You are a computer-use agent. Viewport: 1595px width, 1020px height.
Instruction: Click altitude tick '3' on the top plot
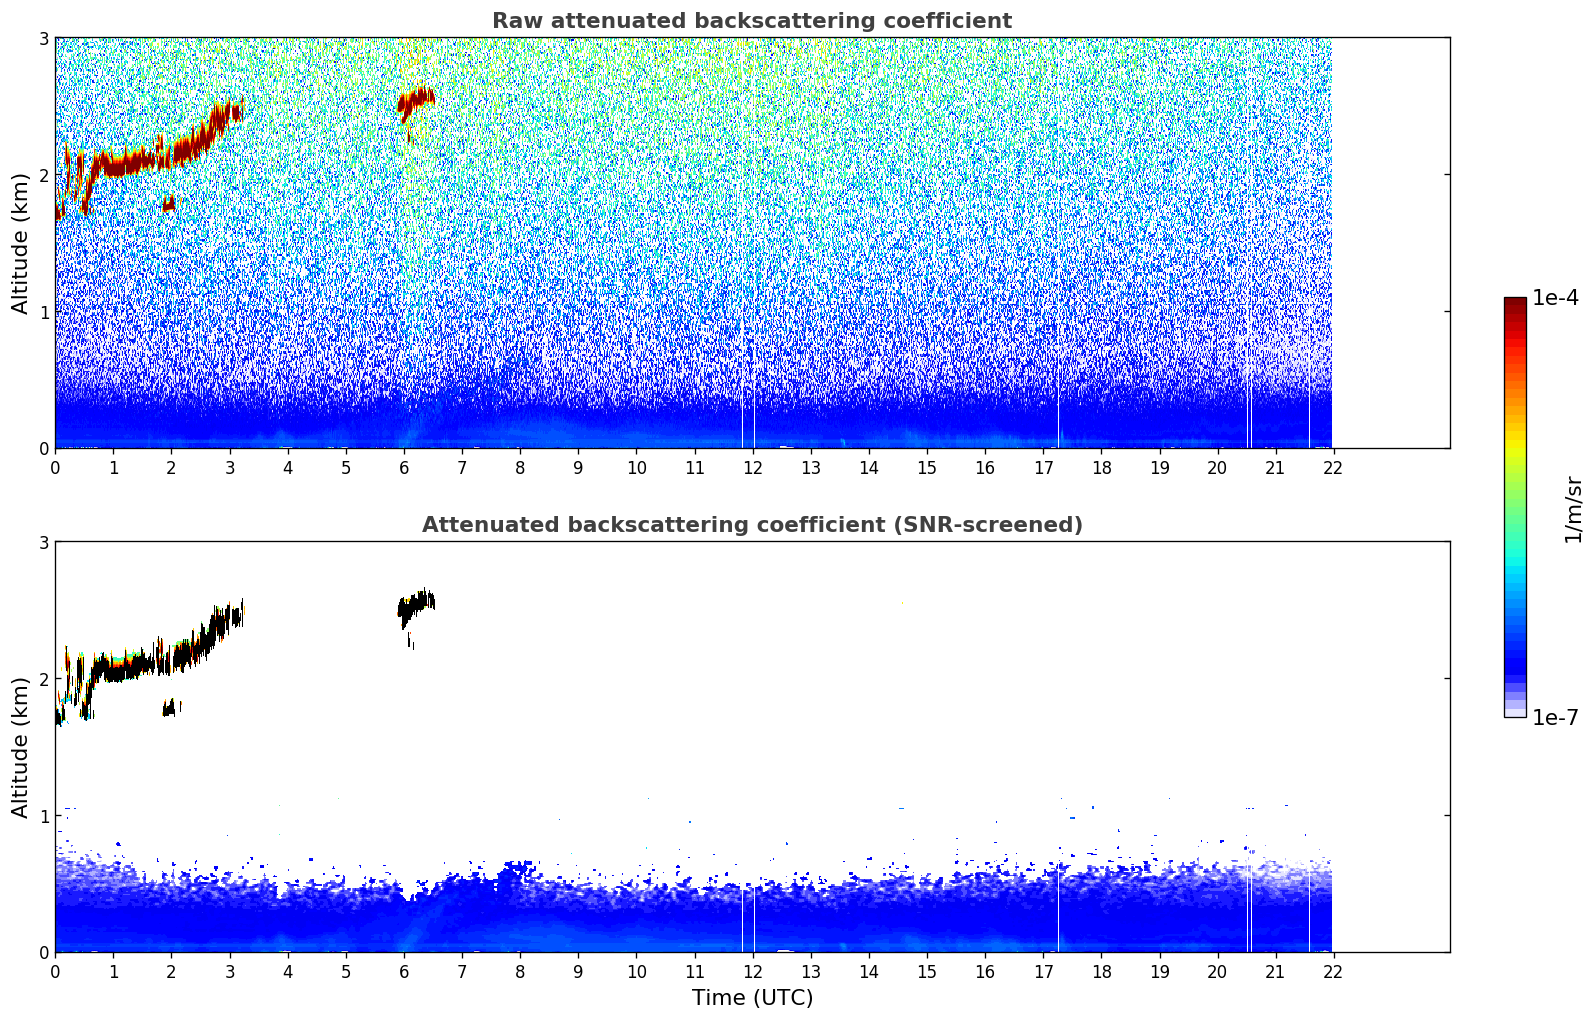[x=42, y=38]
